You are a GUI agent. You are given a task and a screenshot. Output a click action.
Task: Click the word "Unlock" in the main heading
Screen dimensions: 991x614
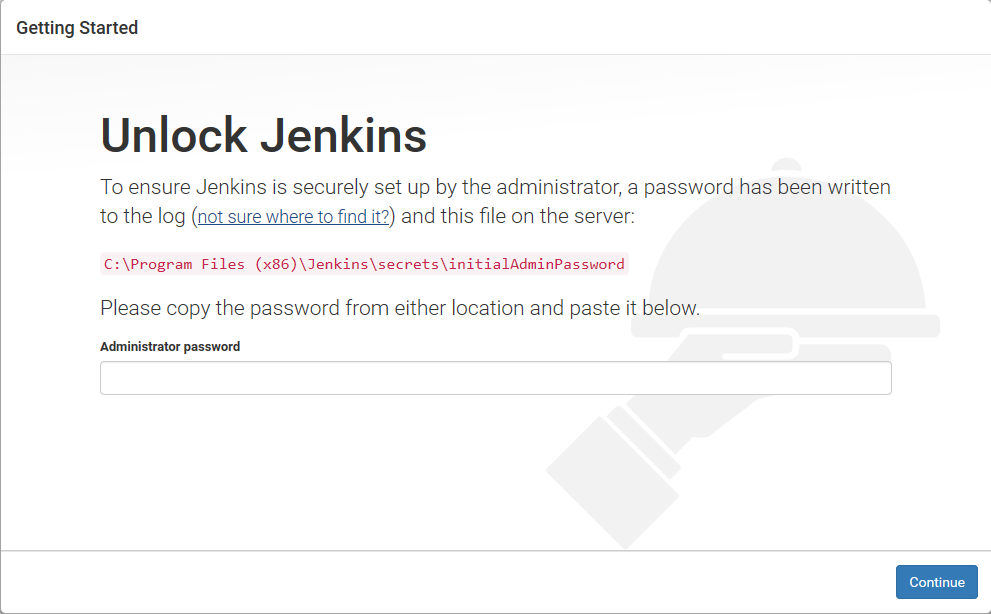(x=174, y=136)
